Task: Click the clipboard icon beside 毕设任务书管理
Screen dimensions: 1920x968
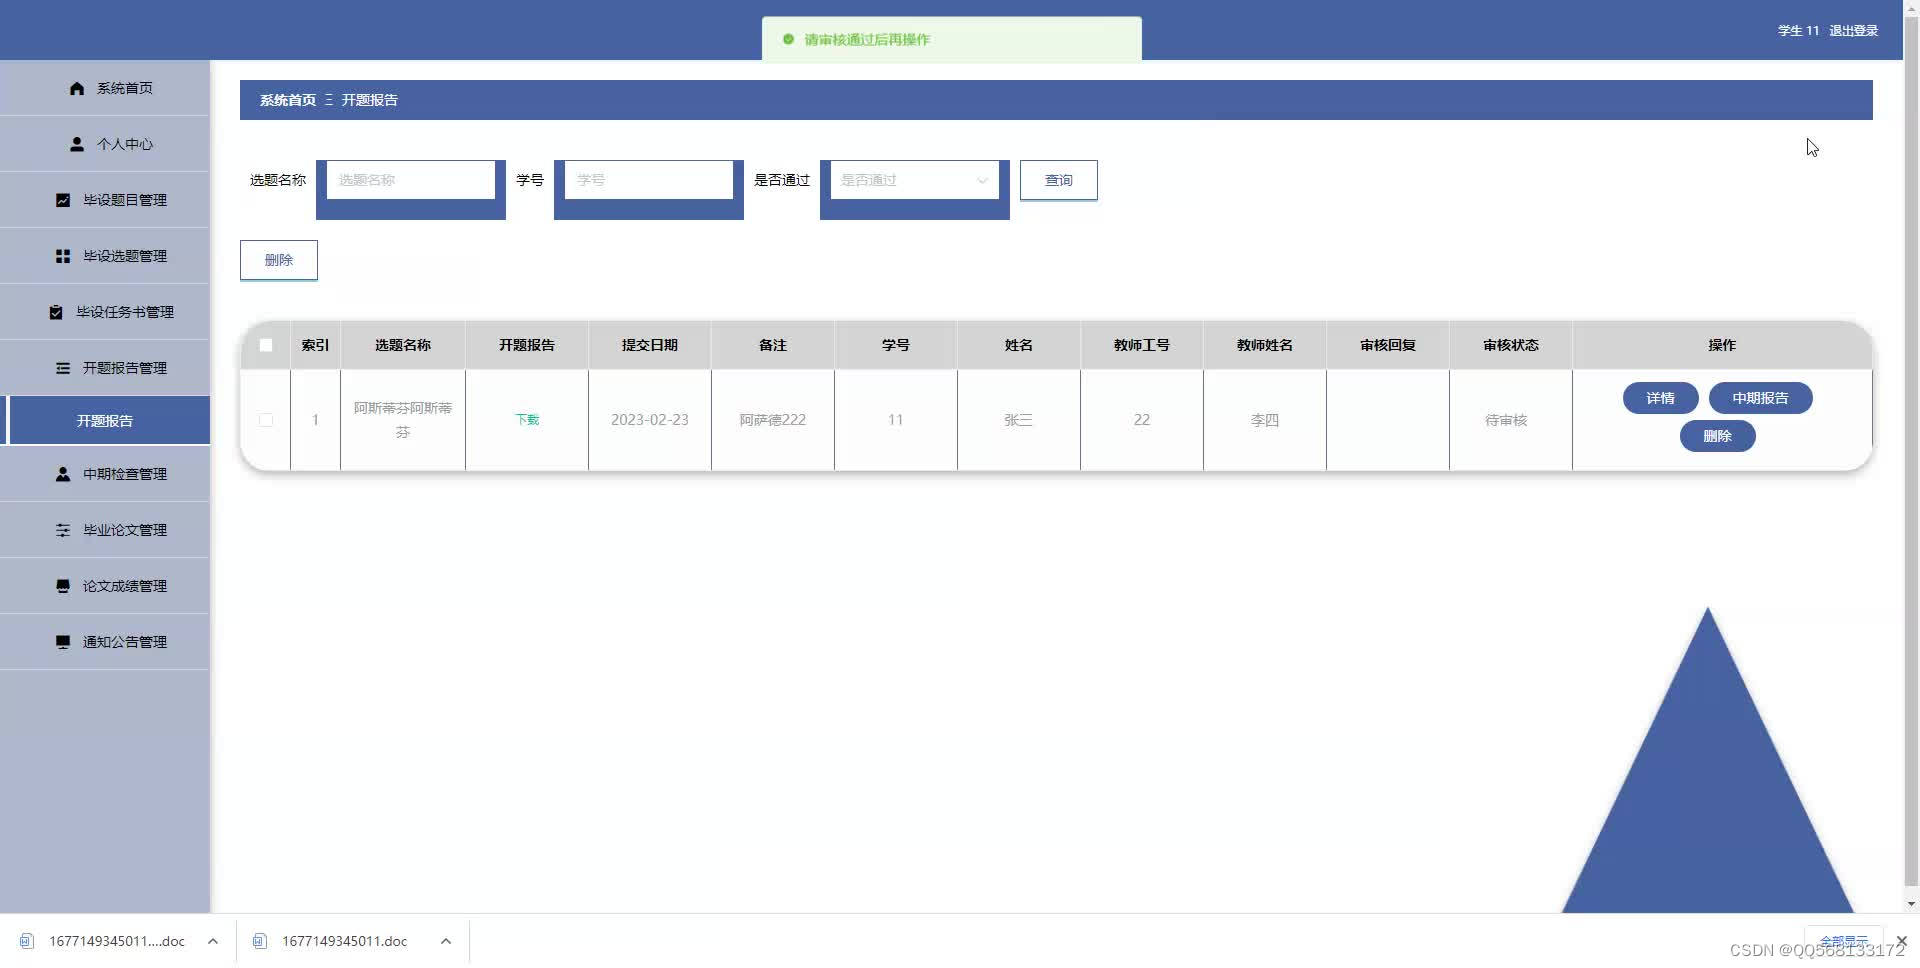Action: [56, 312]
